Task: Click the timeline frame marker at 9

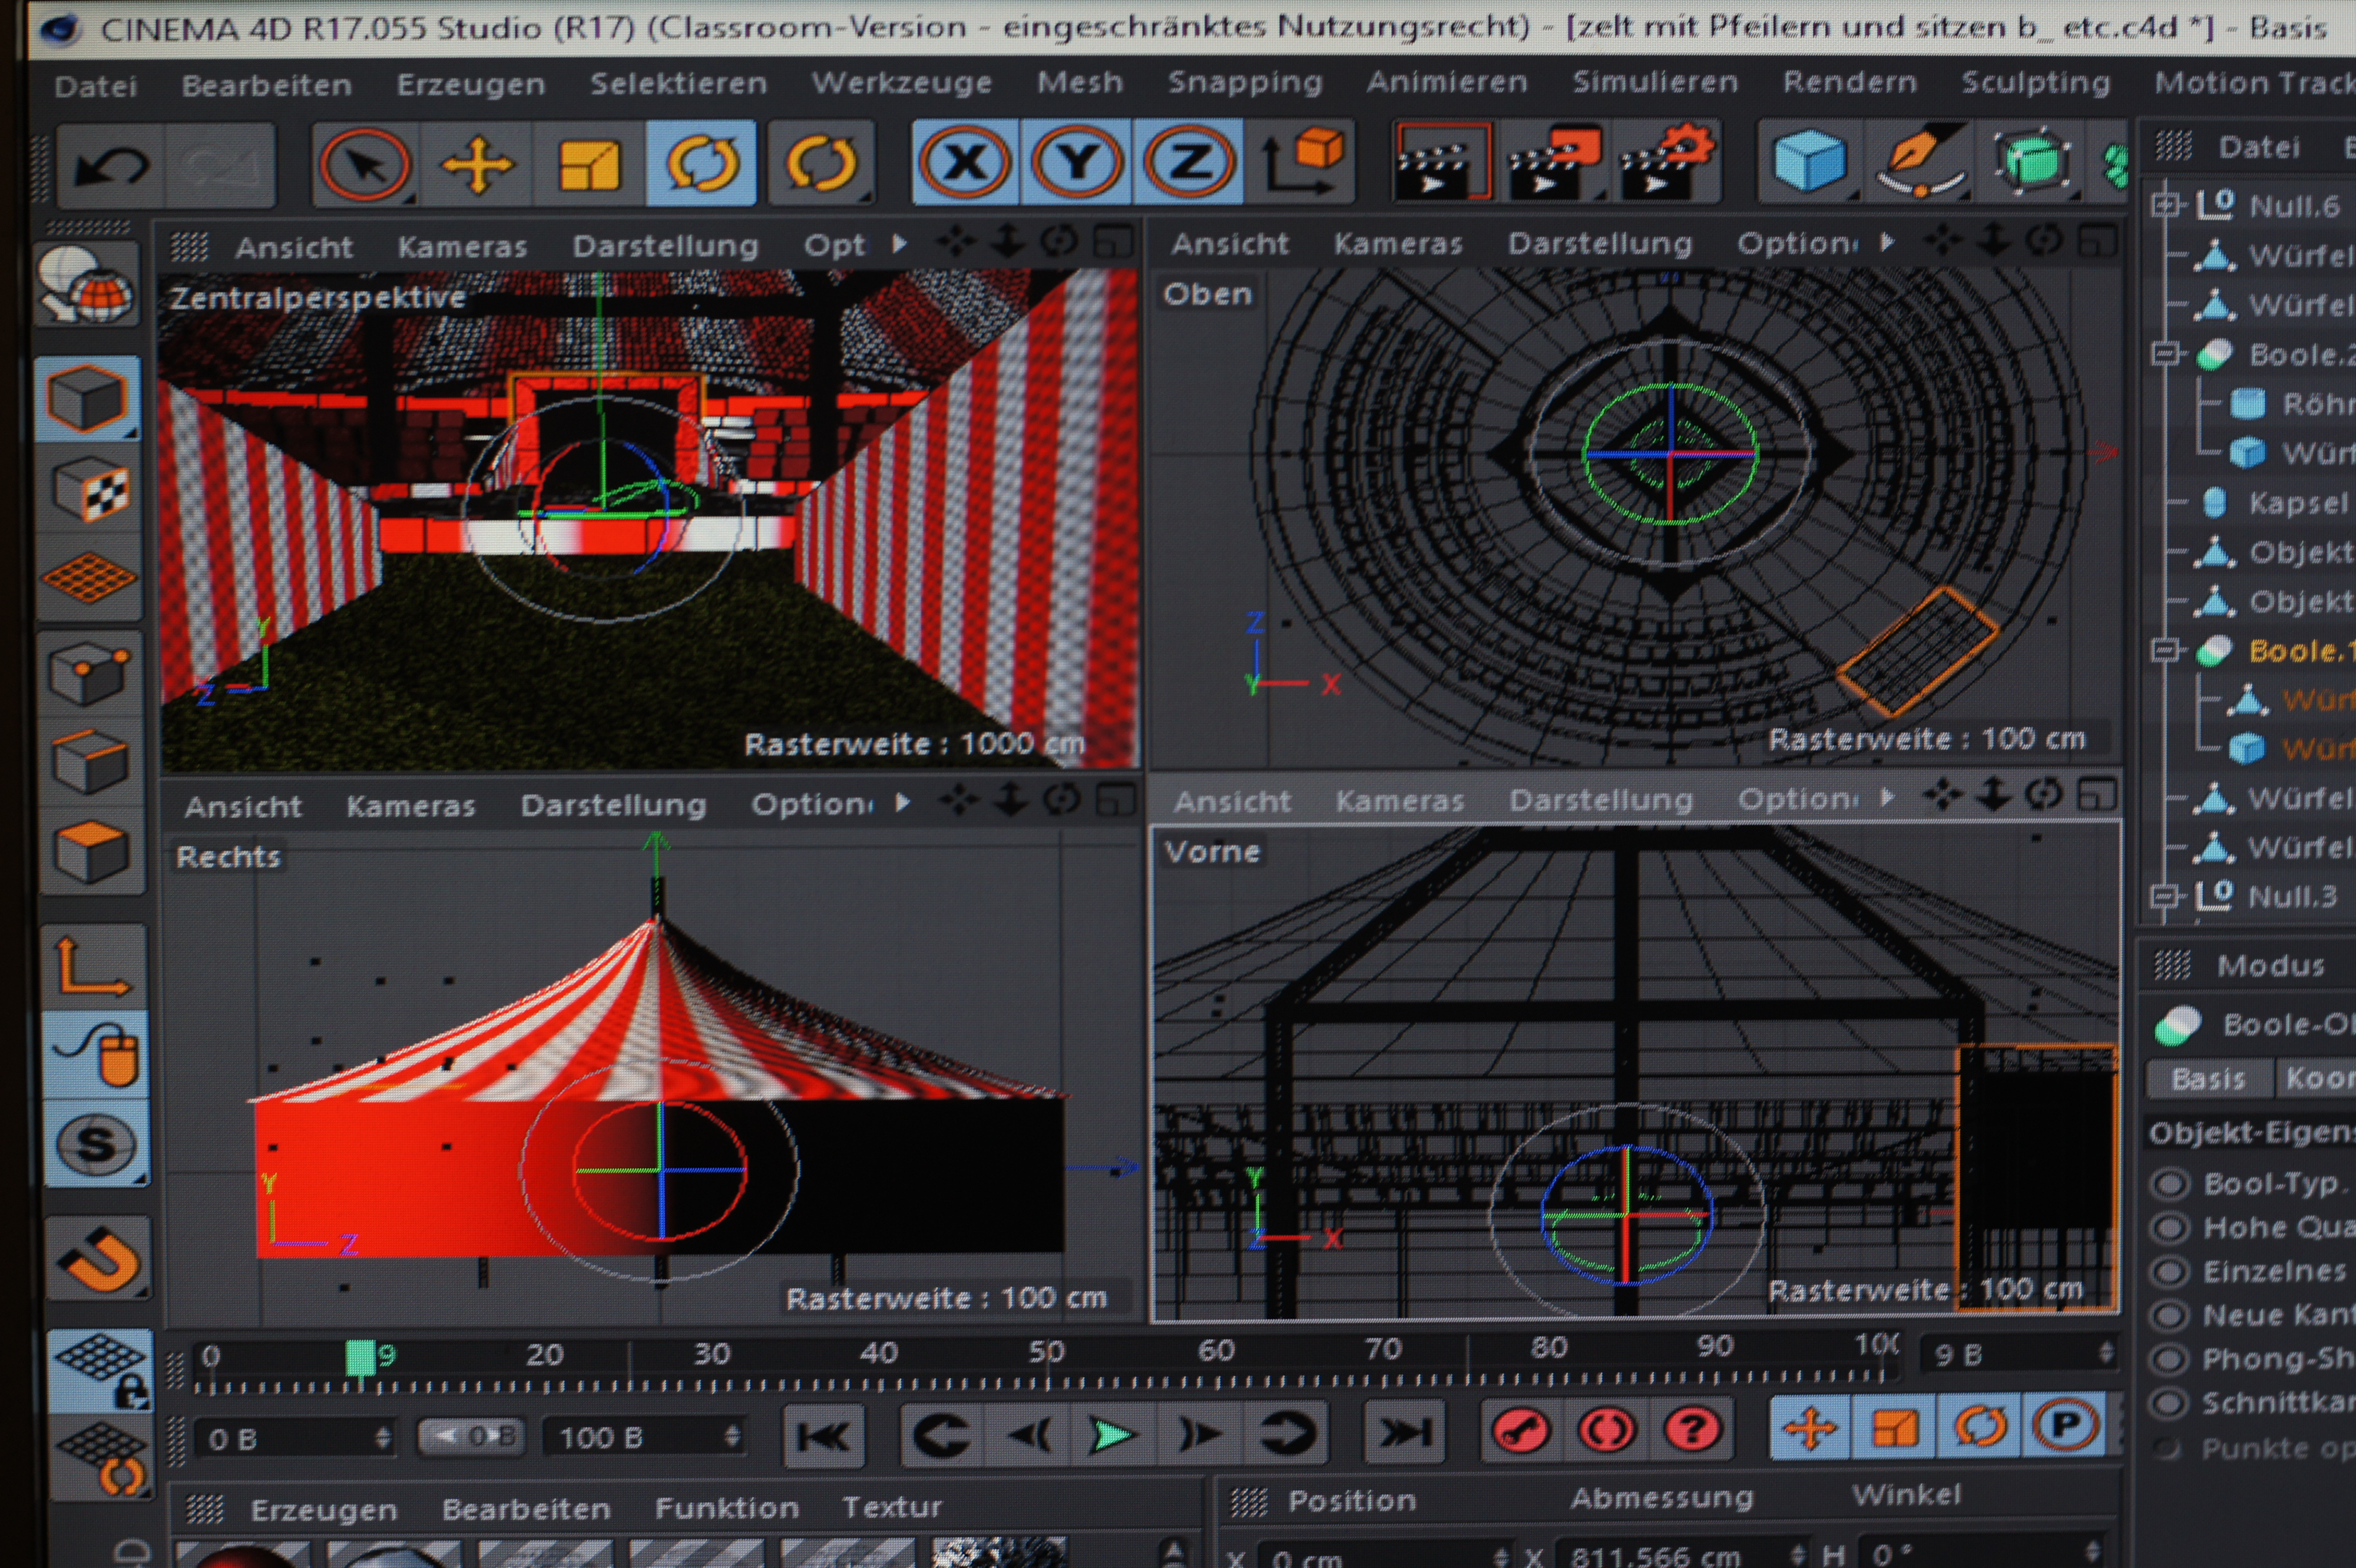Action: pos(360,1358)
